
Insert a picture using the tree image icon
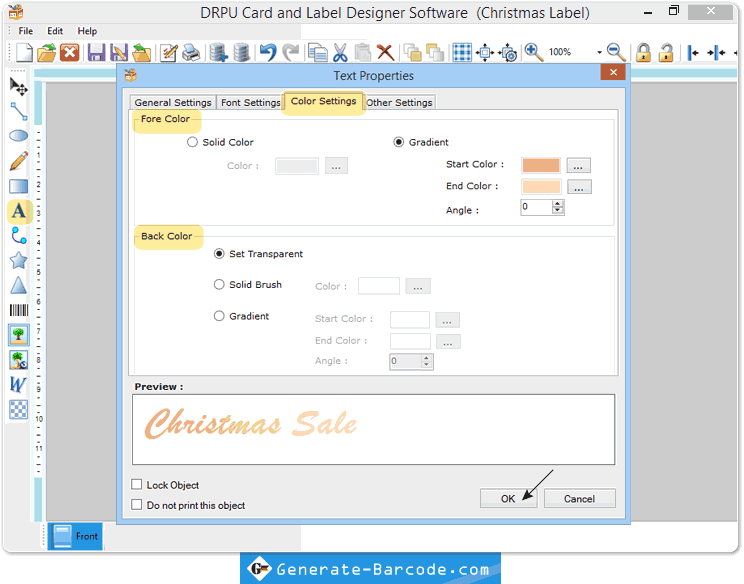(x=19, y=335)
